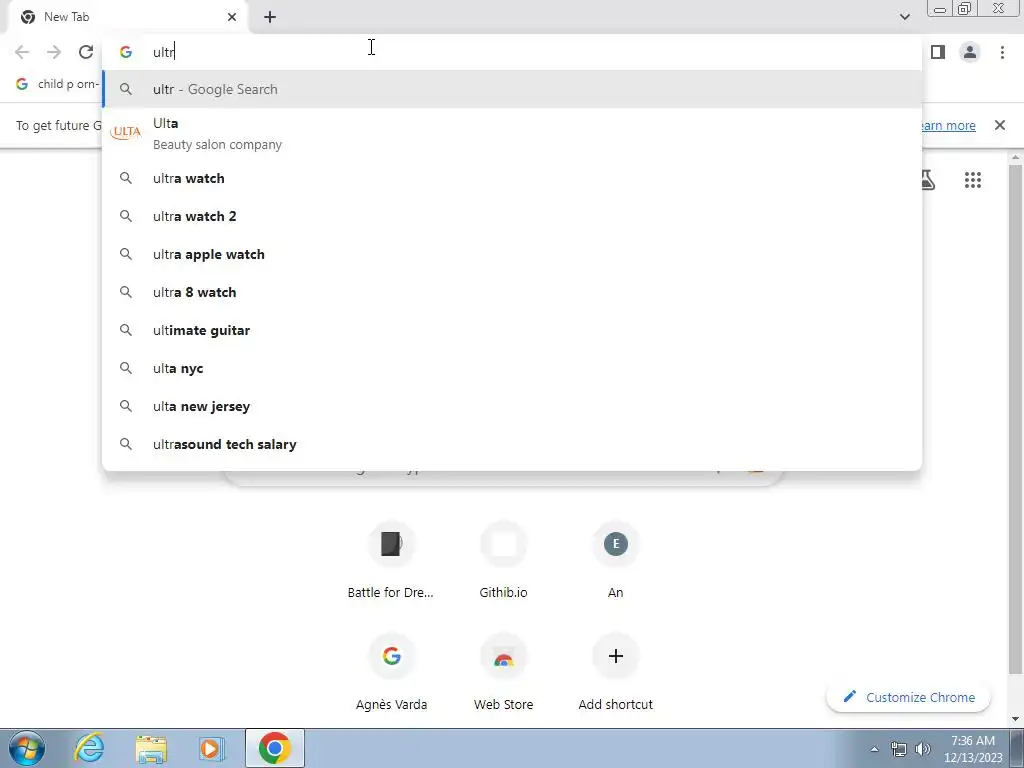
Task: Close the New Tab tab
Action: click(x=232, y=17)
